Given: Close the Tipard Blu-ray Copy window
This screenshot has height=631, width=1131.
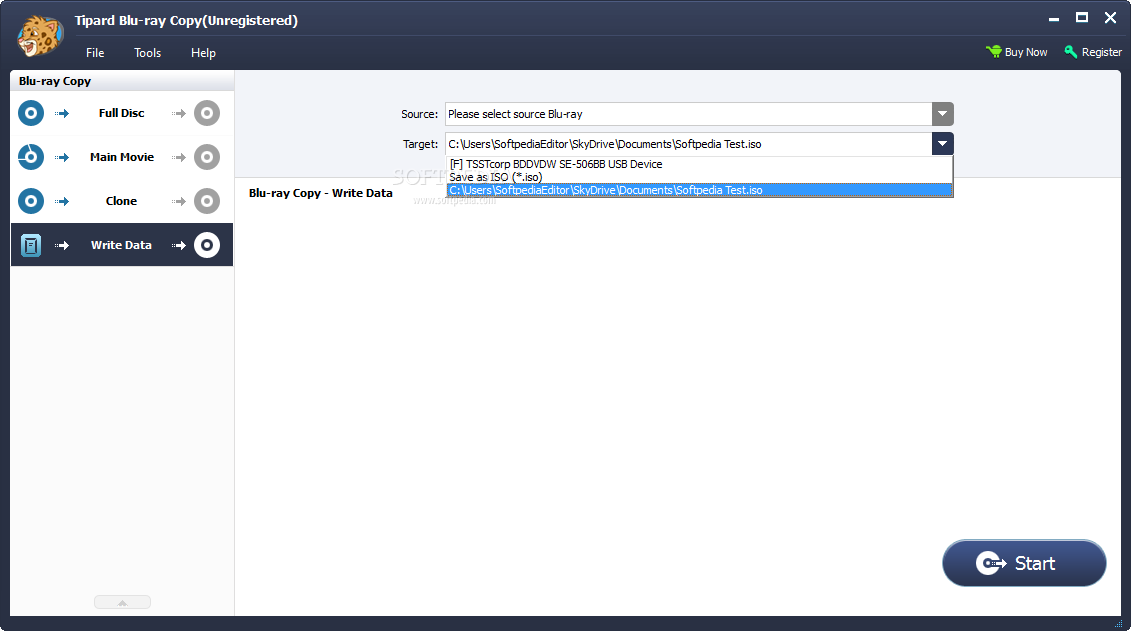Looking at the screenshot, I should (x=1110, y=18).
